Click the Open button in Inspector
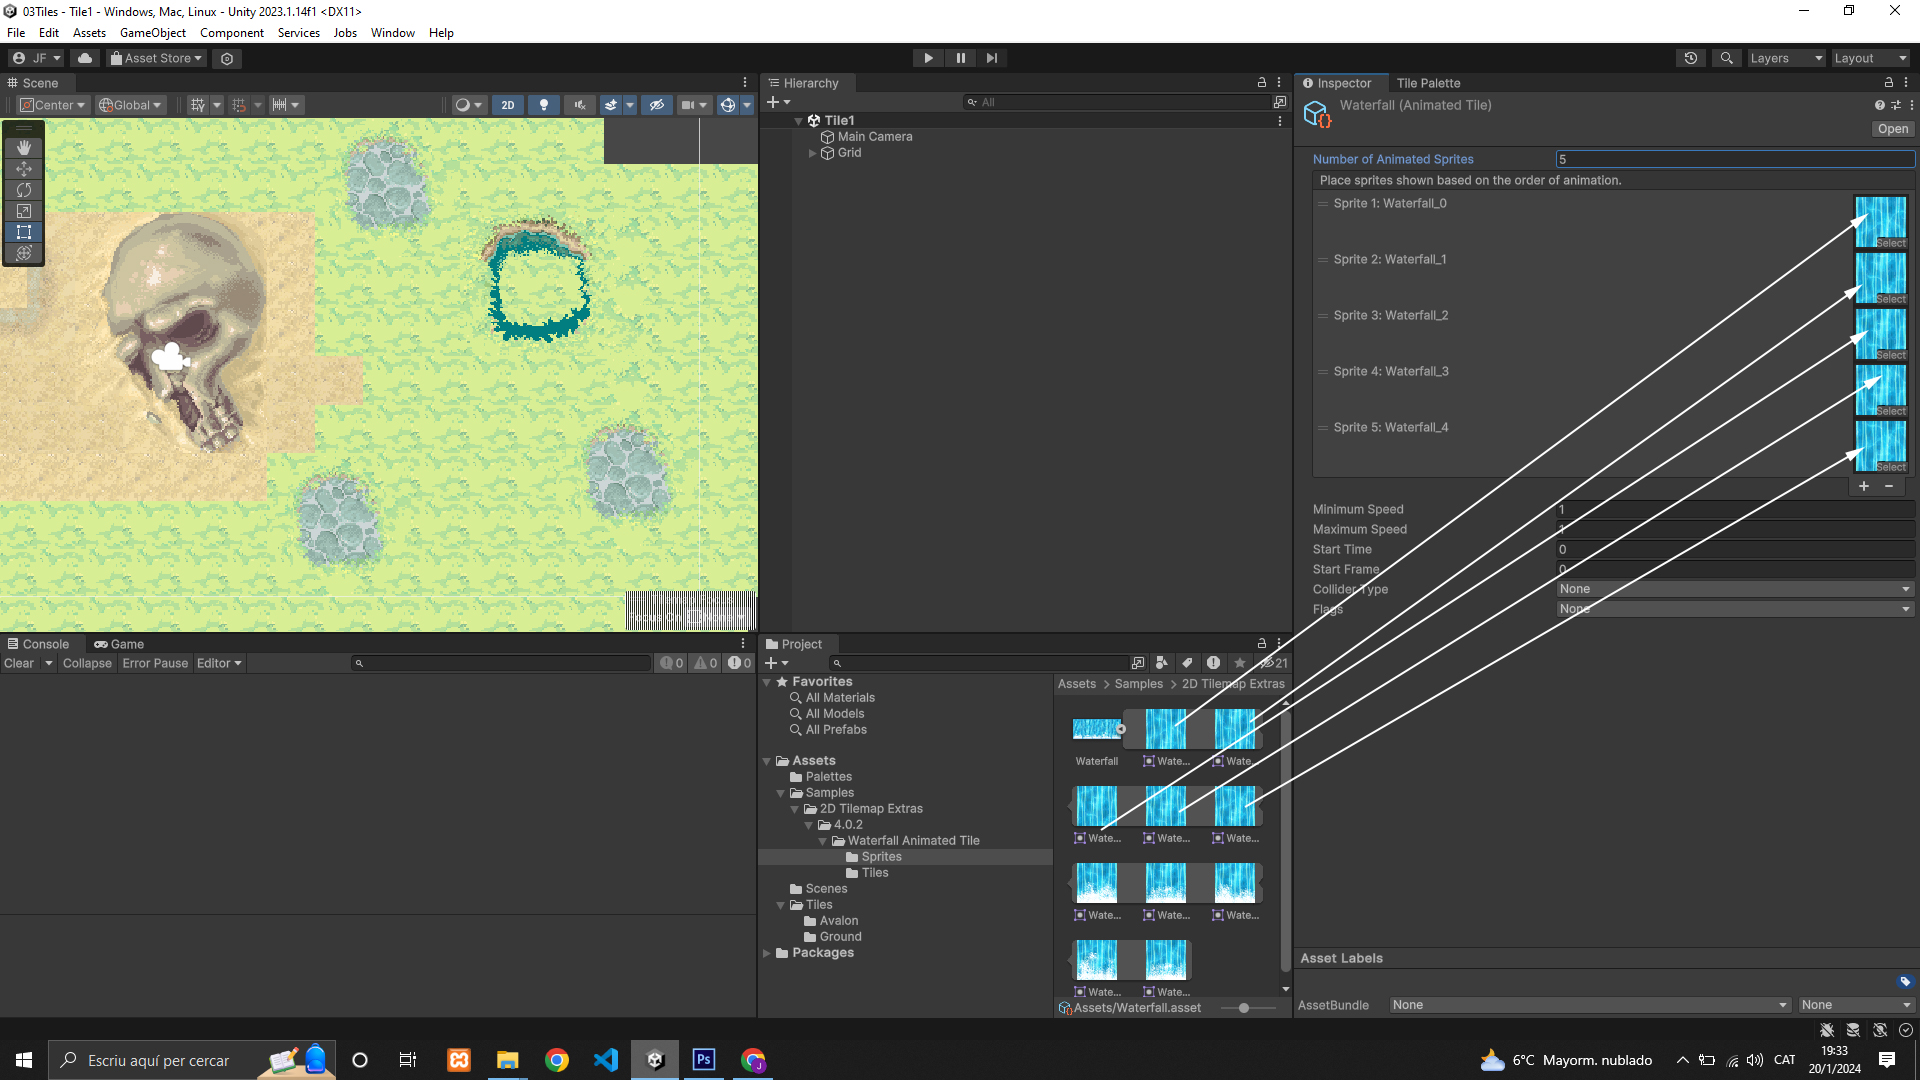This screenshot has height=1080, width=1920. (1892, 129)
